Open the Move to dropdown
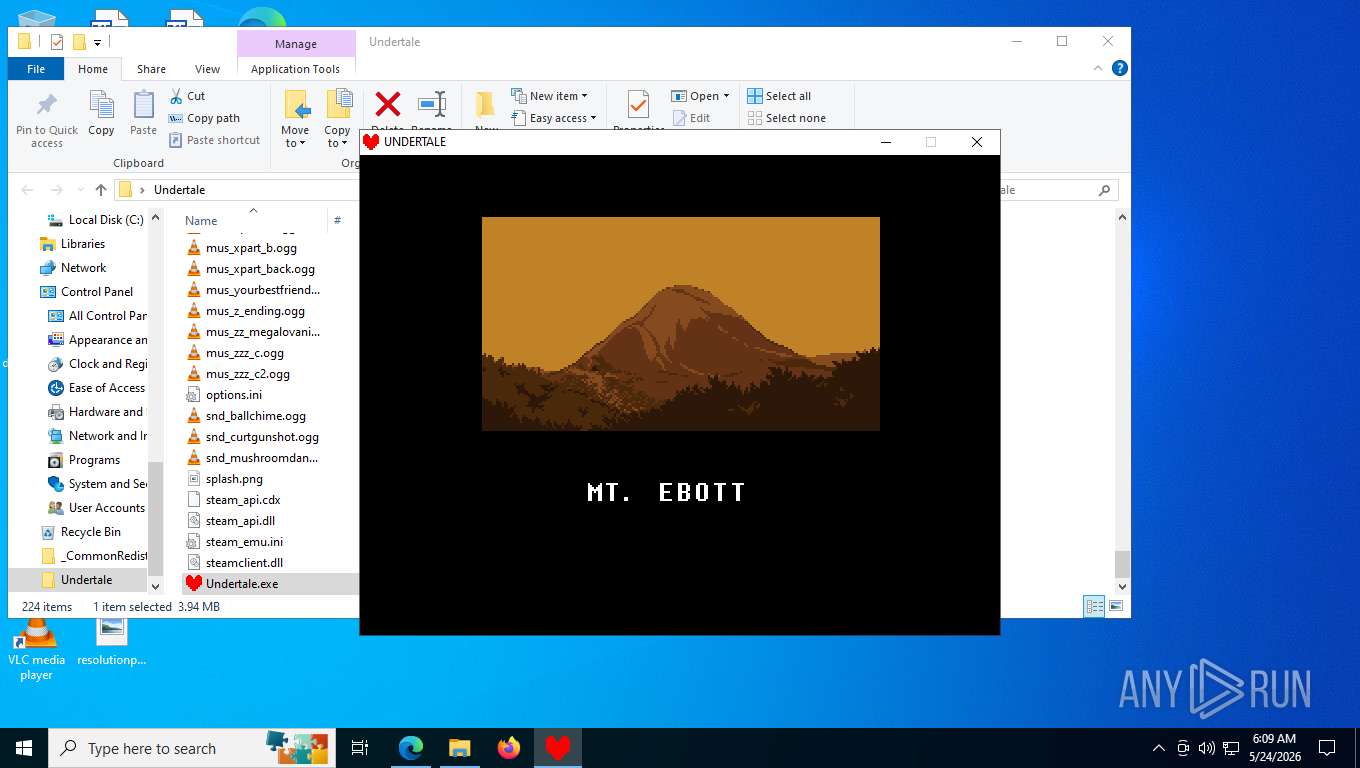The width and height of the screenshot is (1360, 768). 295,118
